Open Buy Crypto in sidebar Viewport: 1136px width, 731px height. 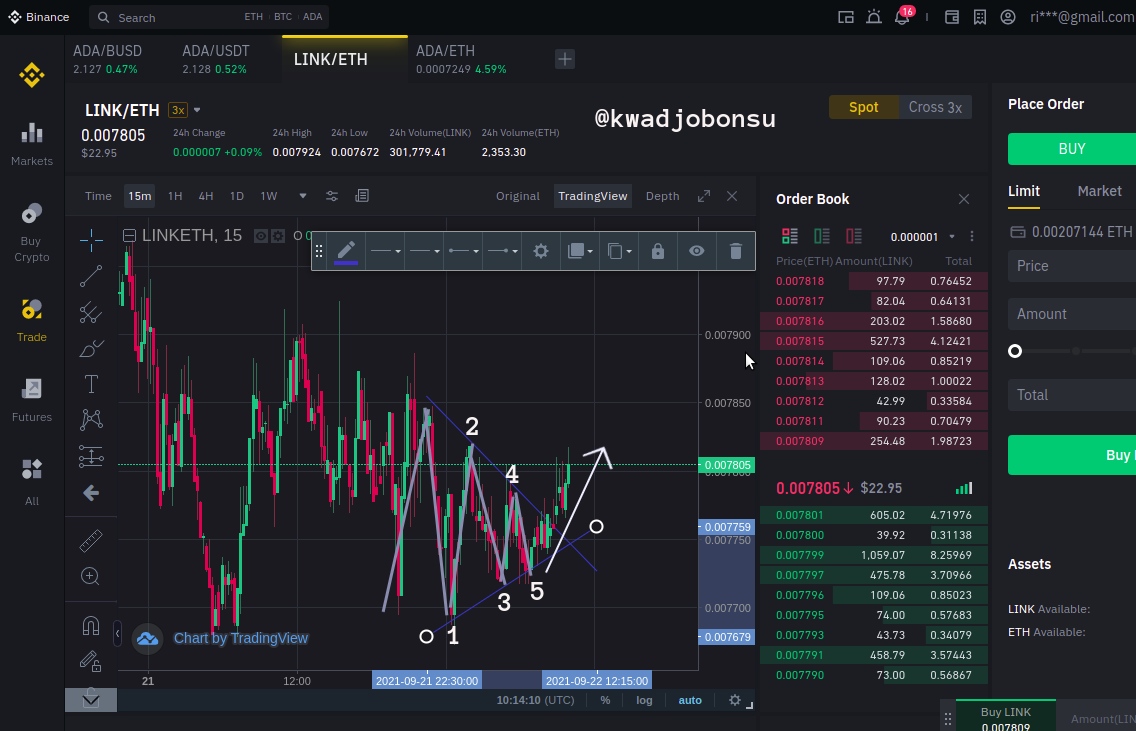coord(32,233)
